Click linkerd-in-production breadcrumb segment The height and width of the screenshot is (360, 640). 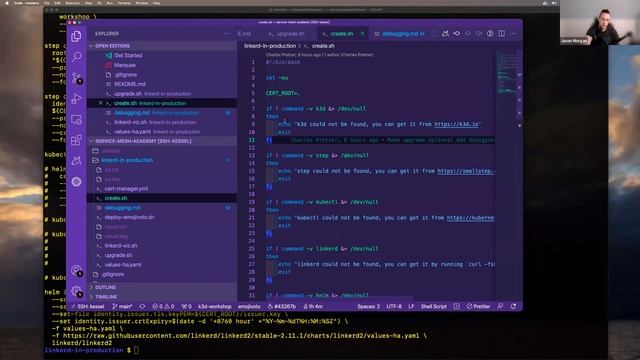pyautogui.click(x=270, y=46)
